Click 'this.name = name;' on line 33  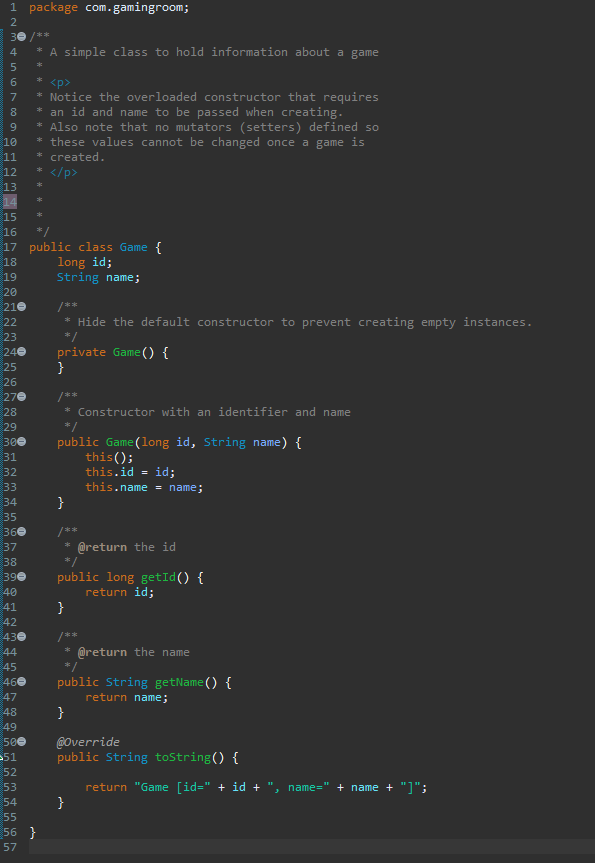(x=144, y=487)
